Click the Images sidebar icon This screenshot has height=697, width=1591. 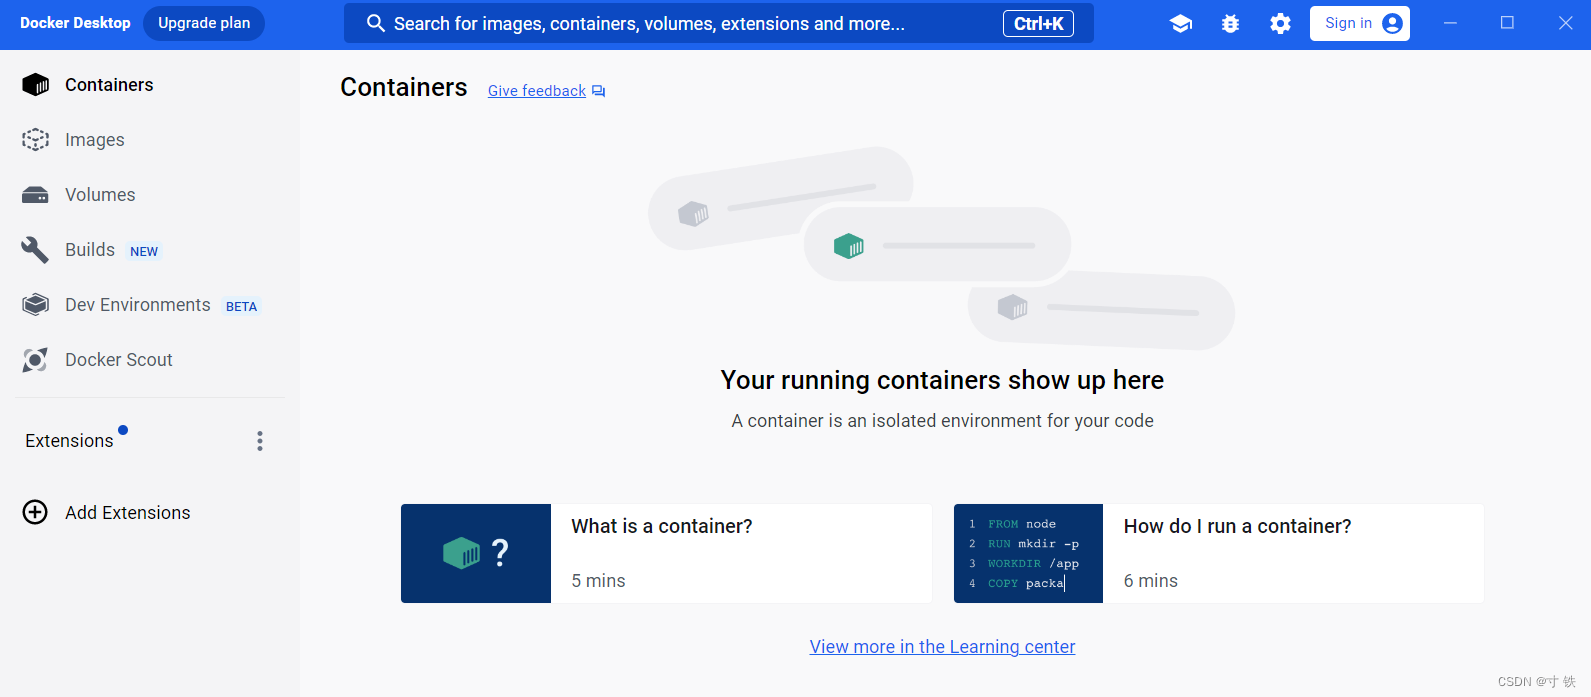[x=36, y=140]
